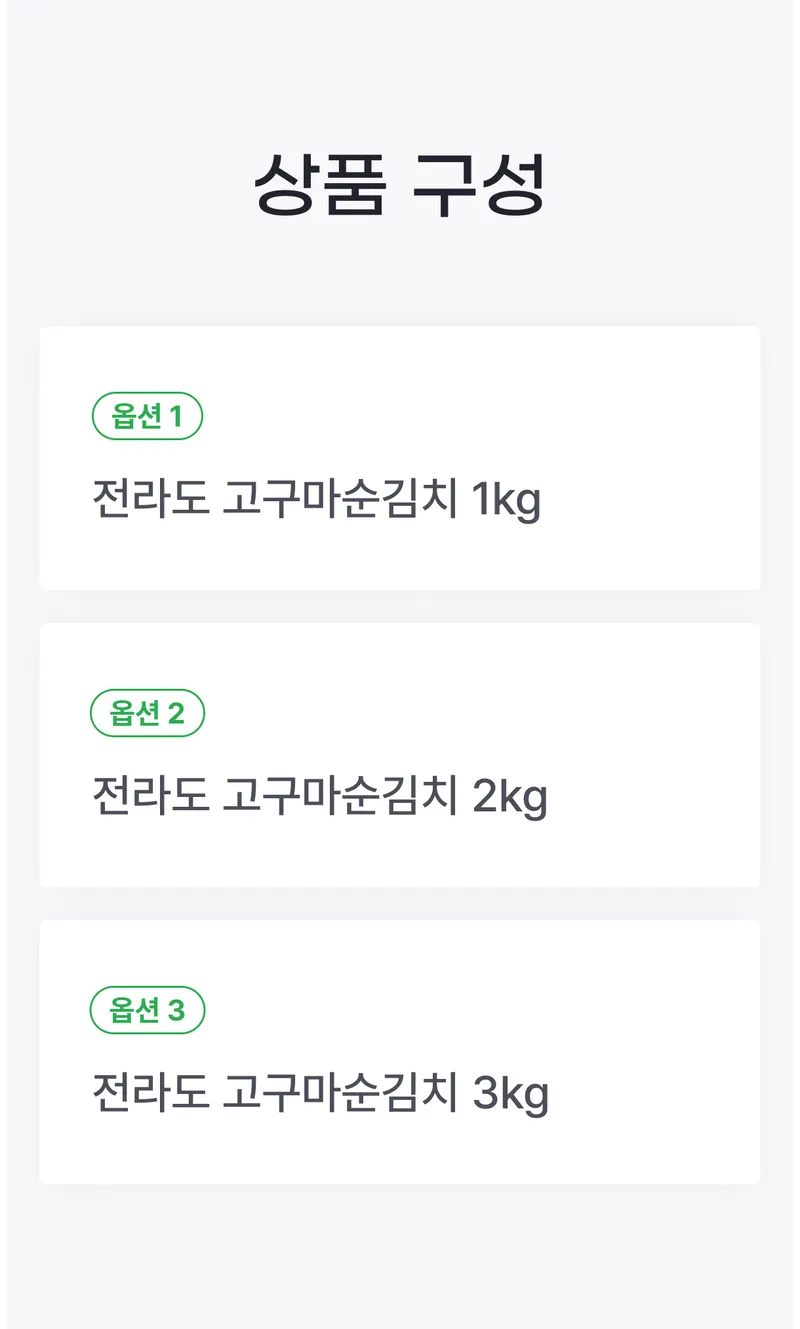
Task: Open the "전라도 고구마순김치 1kg" product name
Action: [x=316, y=499]
